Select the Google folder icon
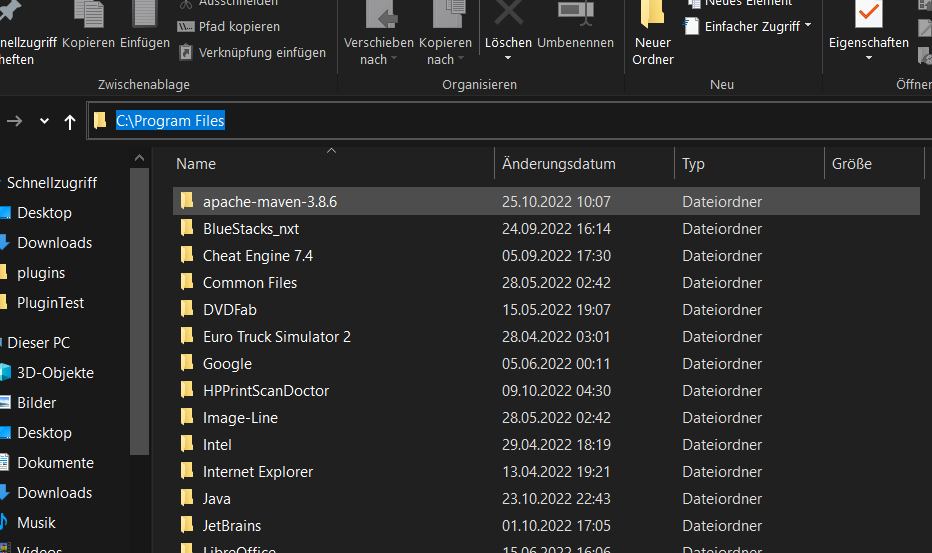 [x=187, y=363]
